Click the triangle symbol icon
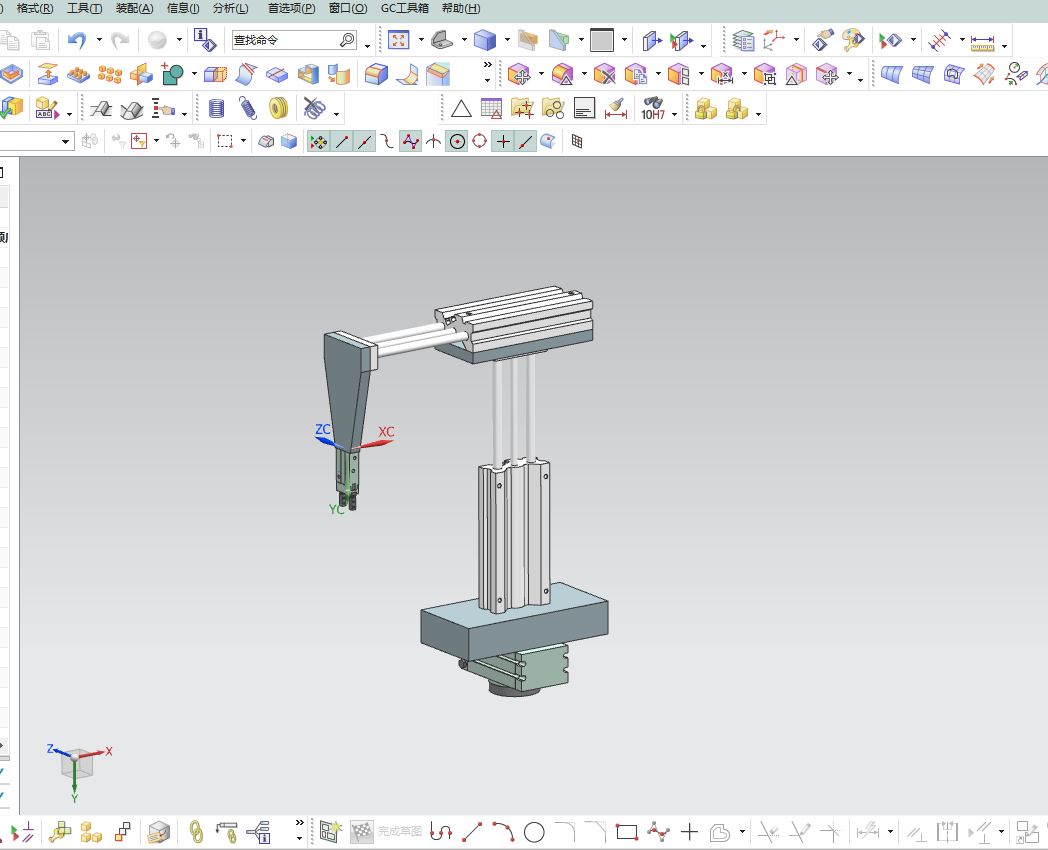The height and width of the screenshot is (850, 1048). coord(461,108)
